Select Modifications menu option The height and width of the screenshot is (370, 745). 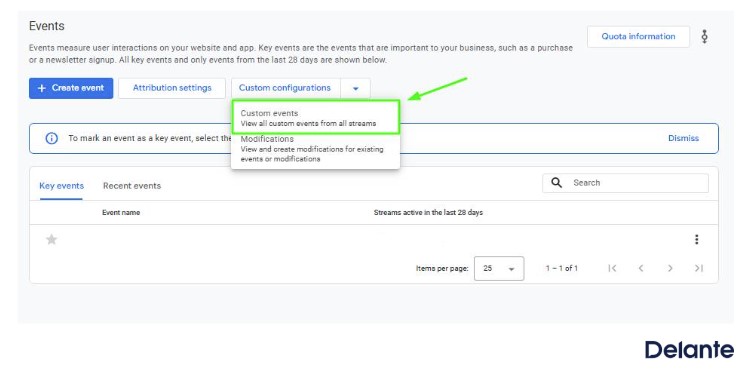(315, 149)
